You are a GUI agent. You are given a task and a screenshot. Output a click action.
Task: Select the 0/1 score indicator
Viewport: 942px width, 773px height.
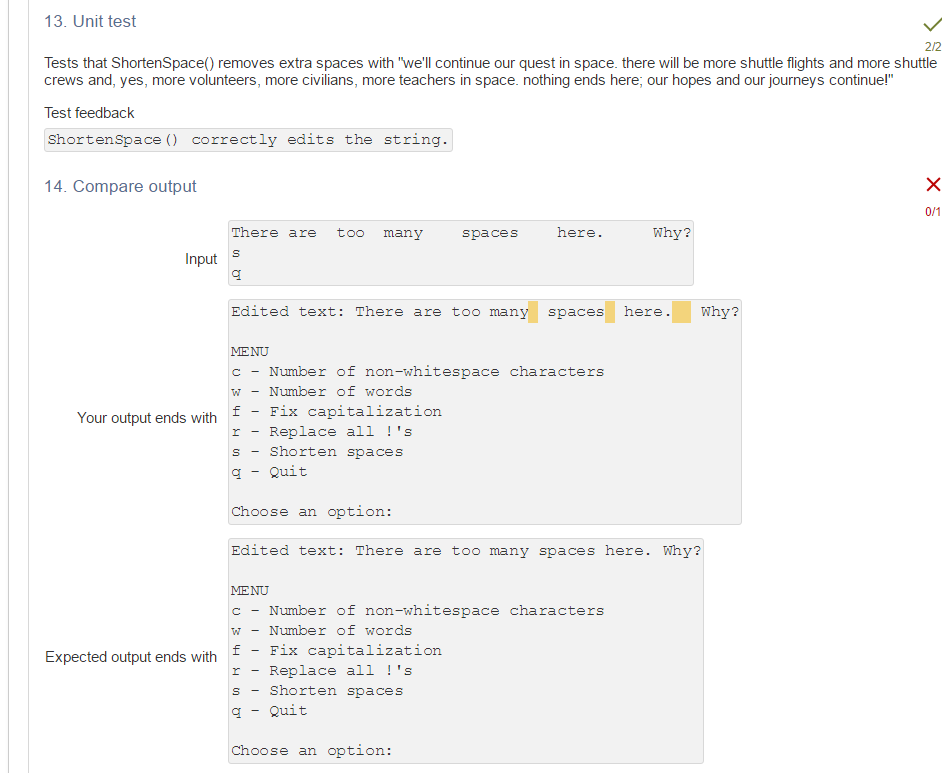point(932,211)
